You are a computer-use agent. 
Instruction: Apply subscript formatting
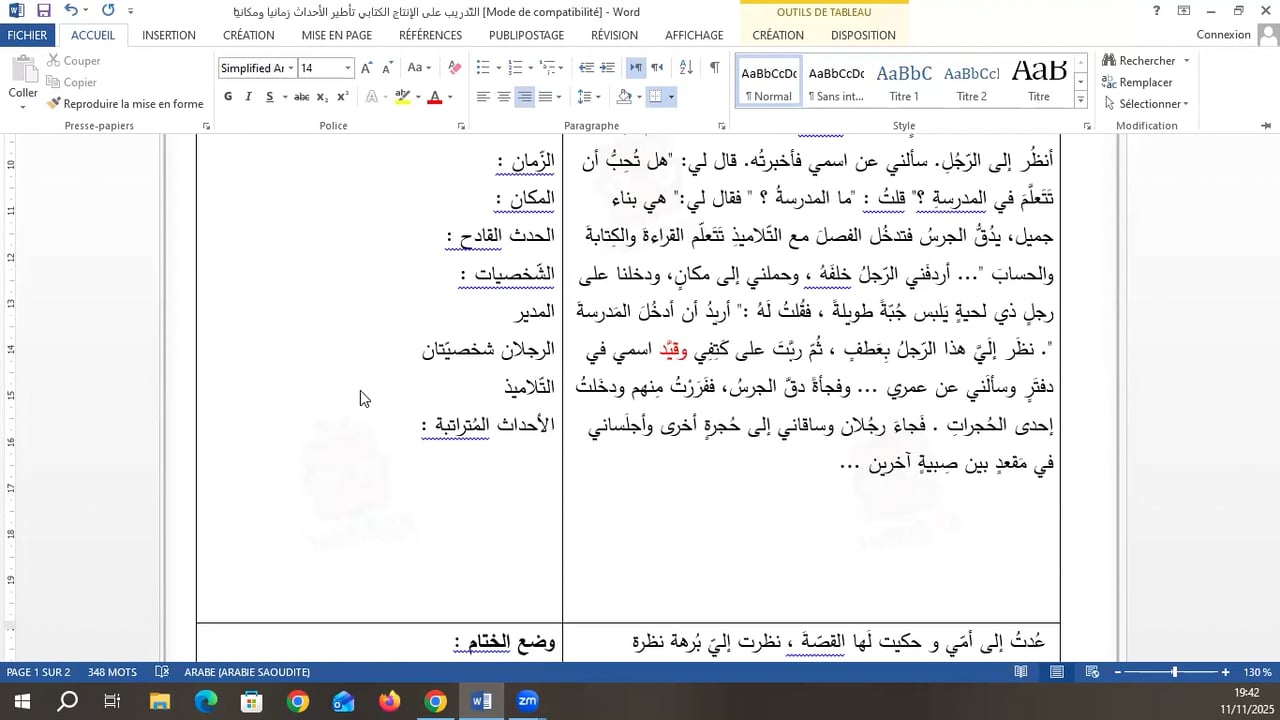322,97
